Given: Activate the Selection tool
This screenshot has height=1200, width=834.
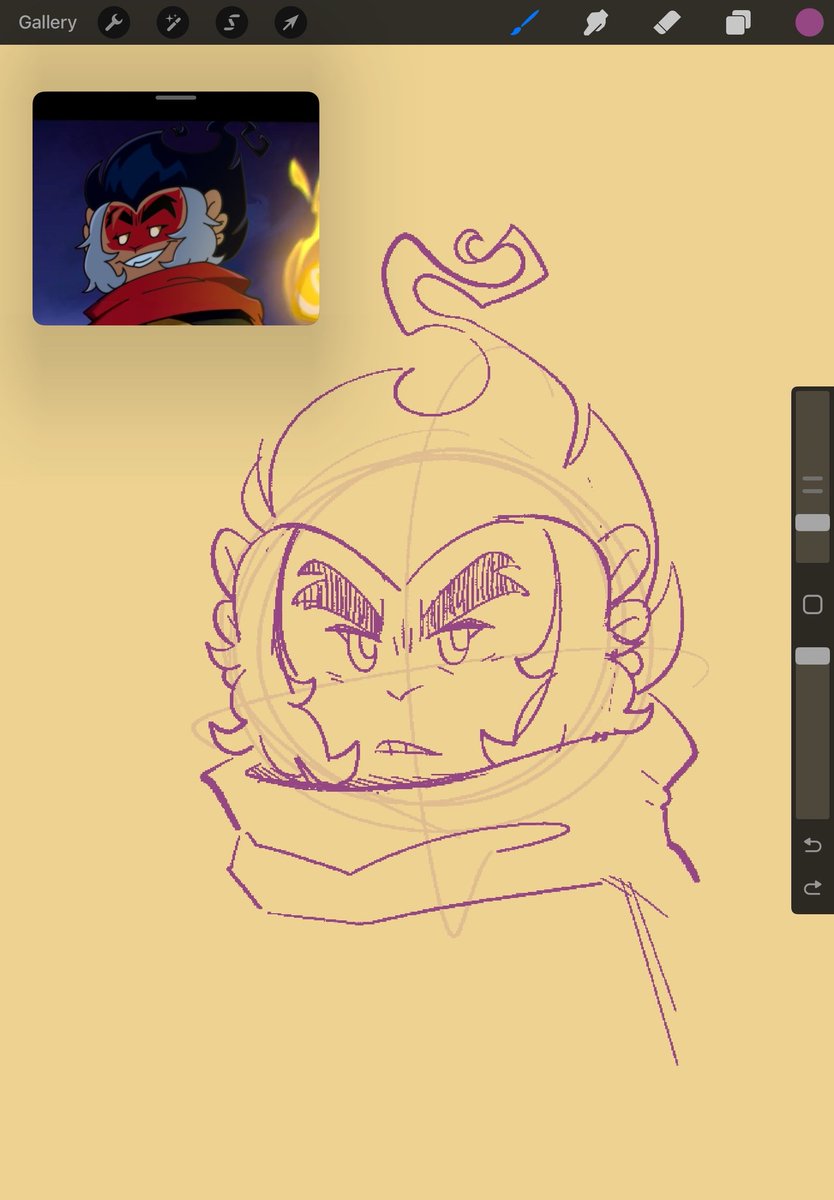Looking at the screenshot, I should 230,22.
